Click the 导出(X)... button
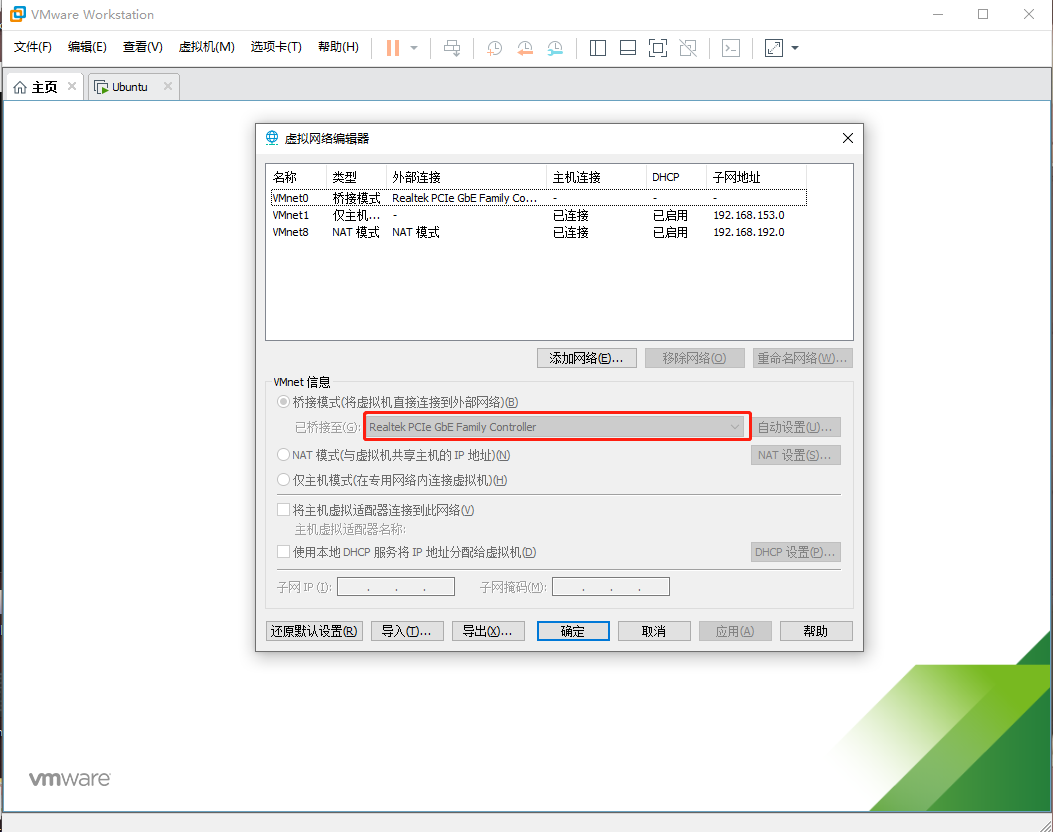Screen dimensions: 1053x832 pos(488,631)
